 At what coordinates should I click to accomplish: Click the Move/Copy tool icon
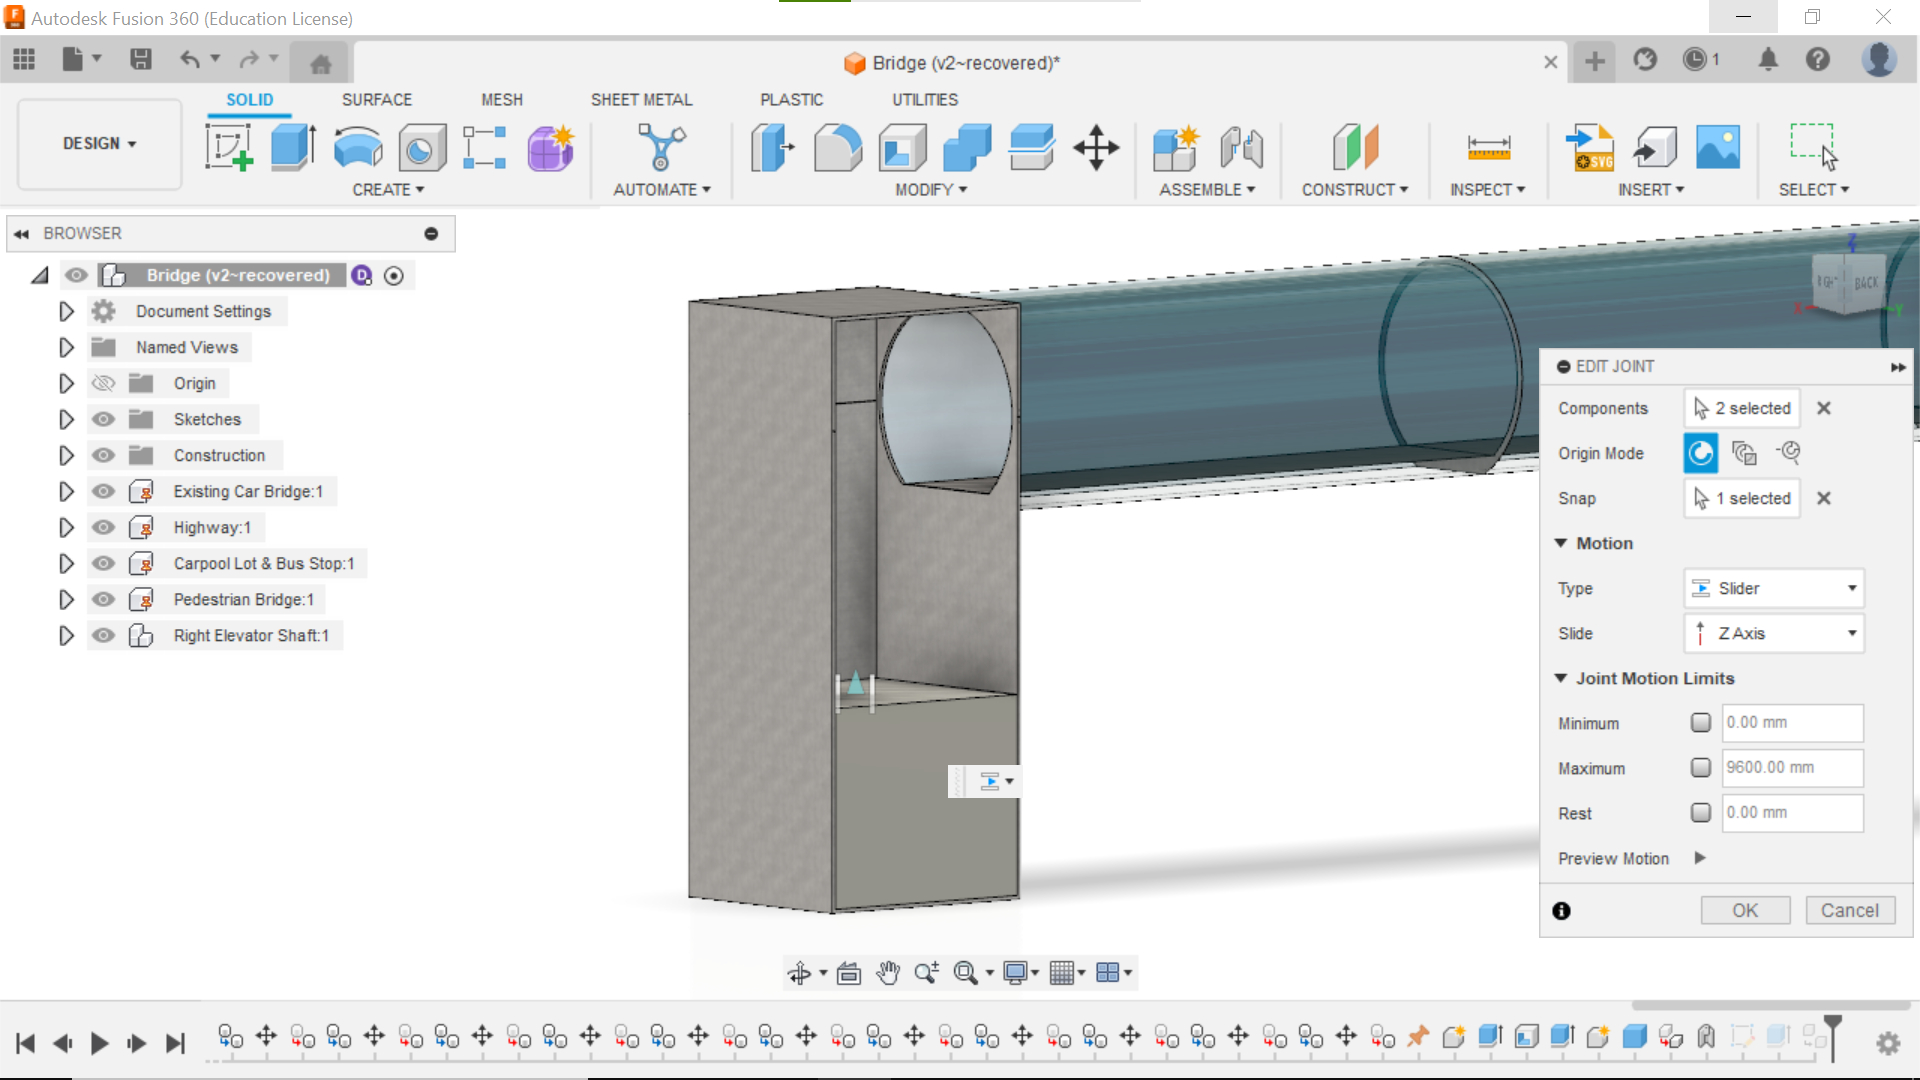click(1096, 148)
